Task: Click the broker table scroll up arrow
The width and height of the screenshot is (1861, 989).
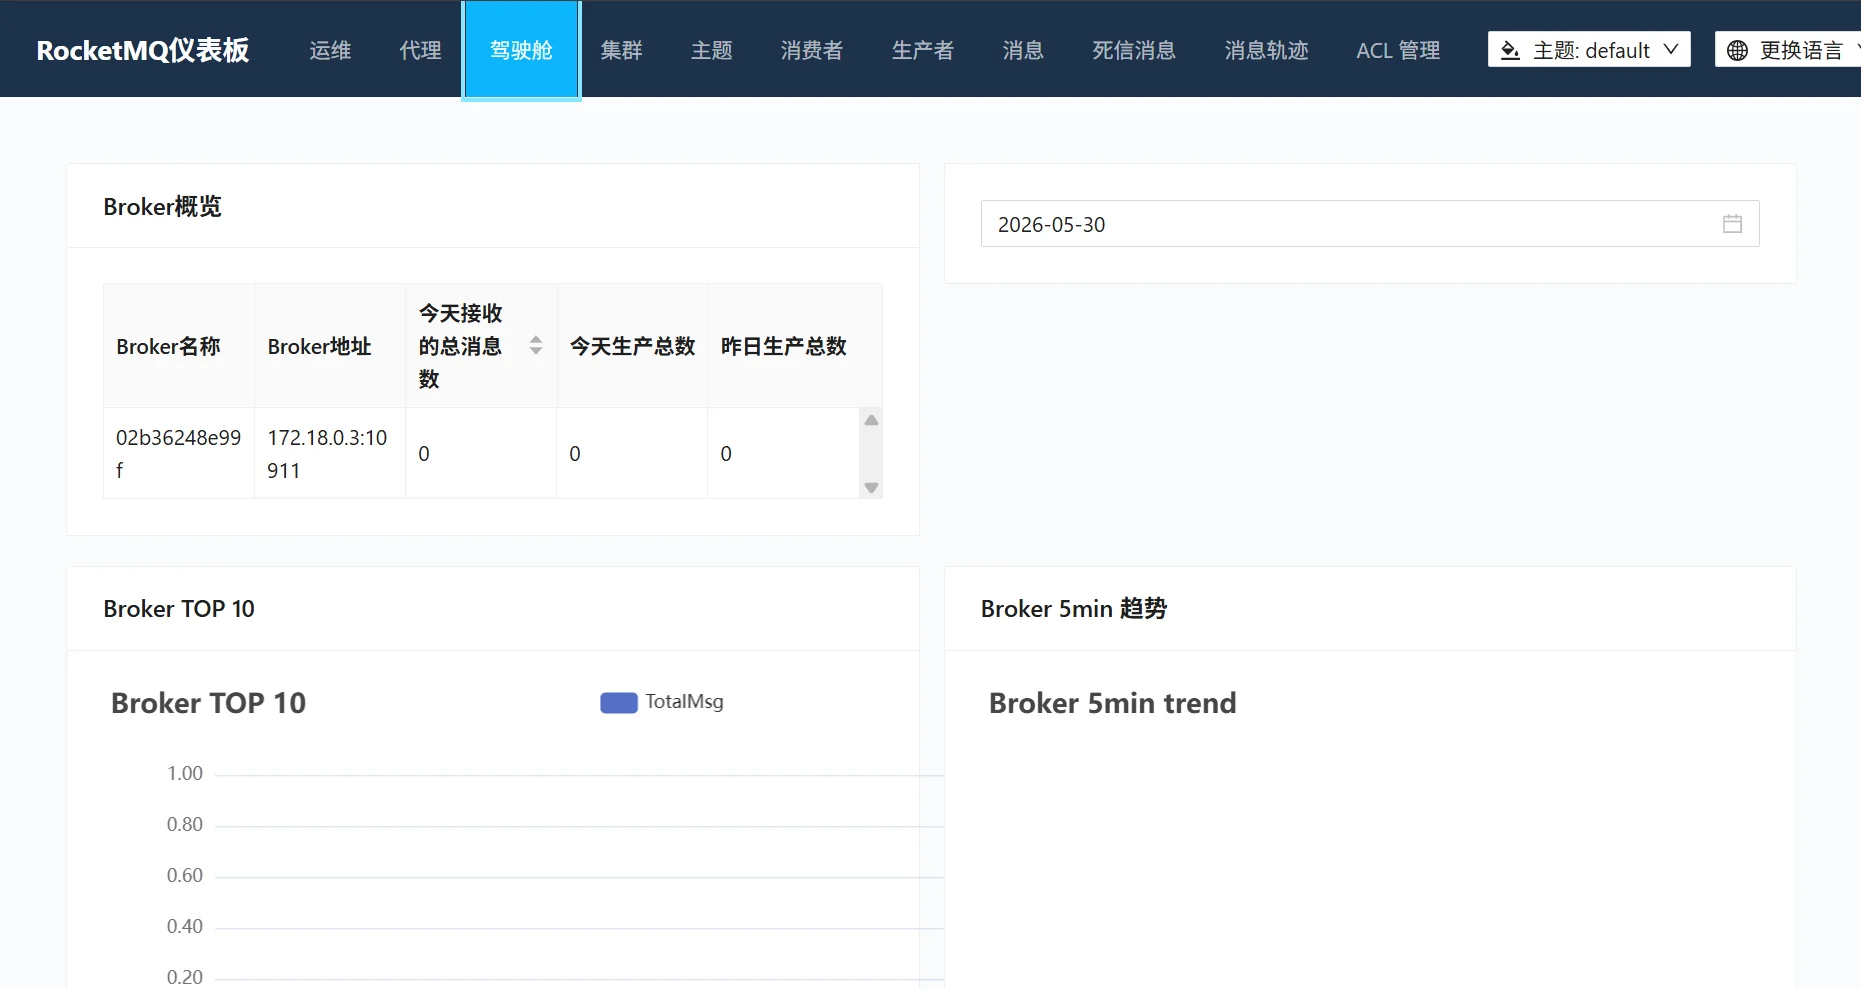Action: coord(871,420)
